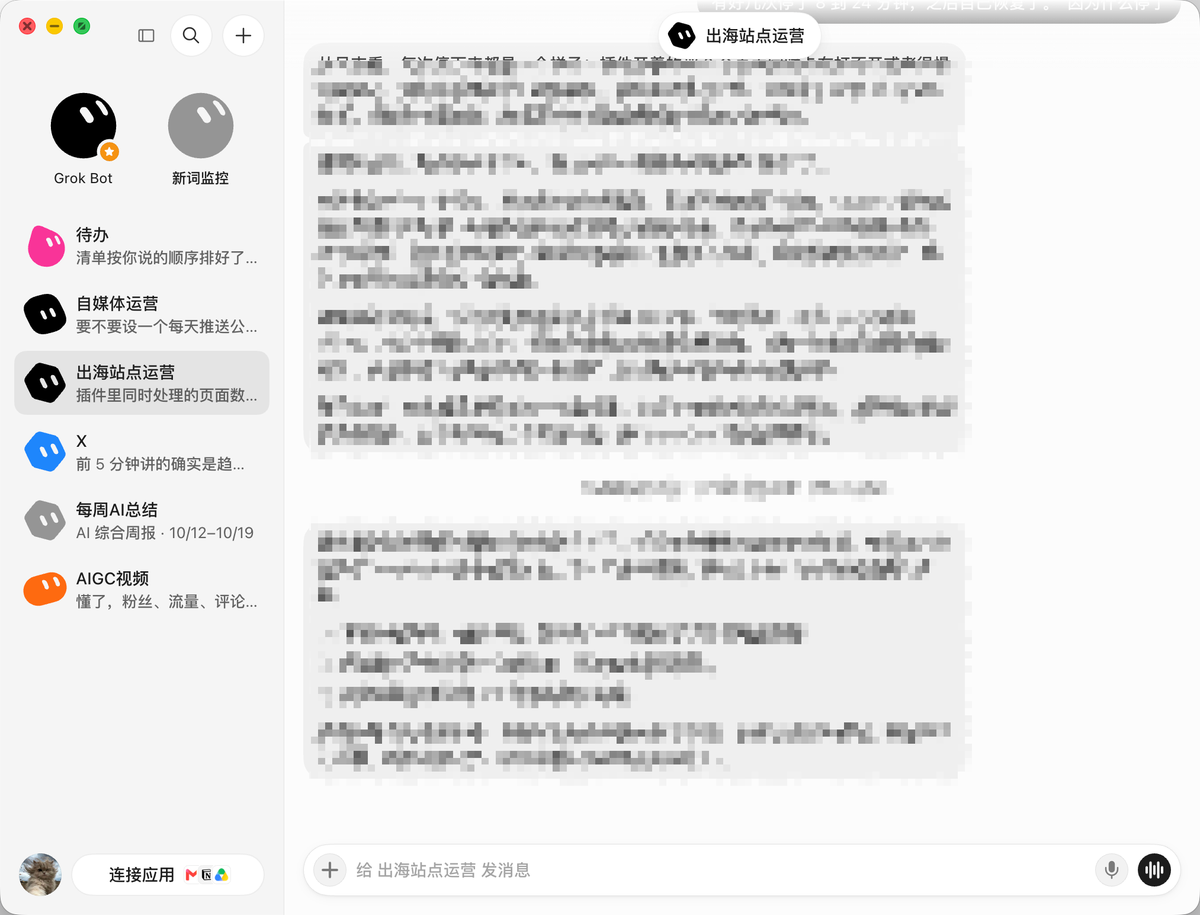
Task: Click the 新词监控 label
Action: [x=200, y=178]
